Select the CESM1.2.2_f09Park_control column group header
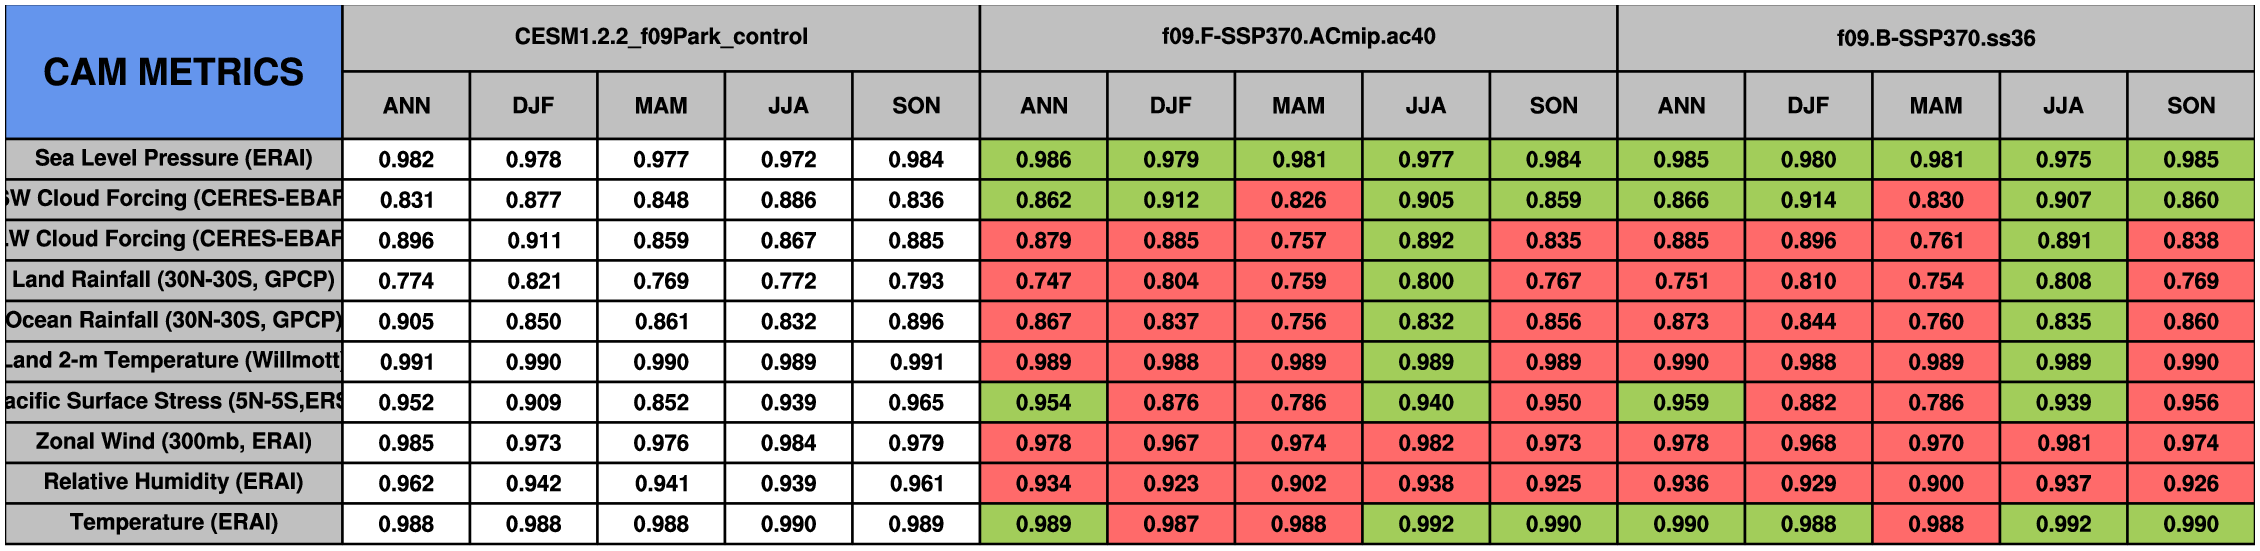 point(661,37)
